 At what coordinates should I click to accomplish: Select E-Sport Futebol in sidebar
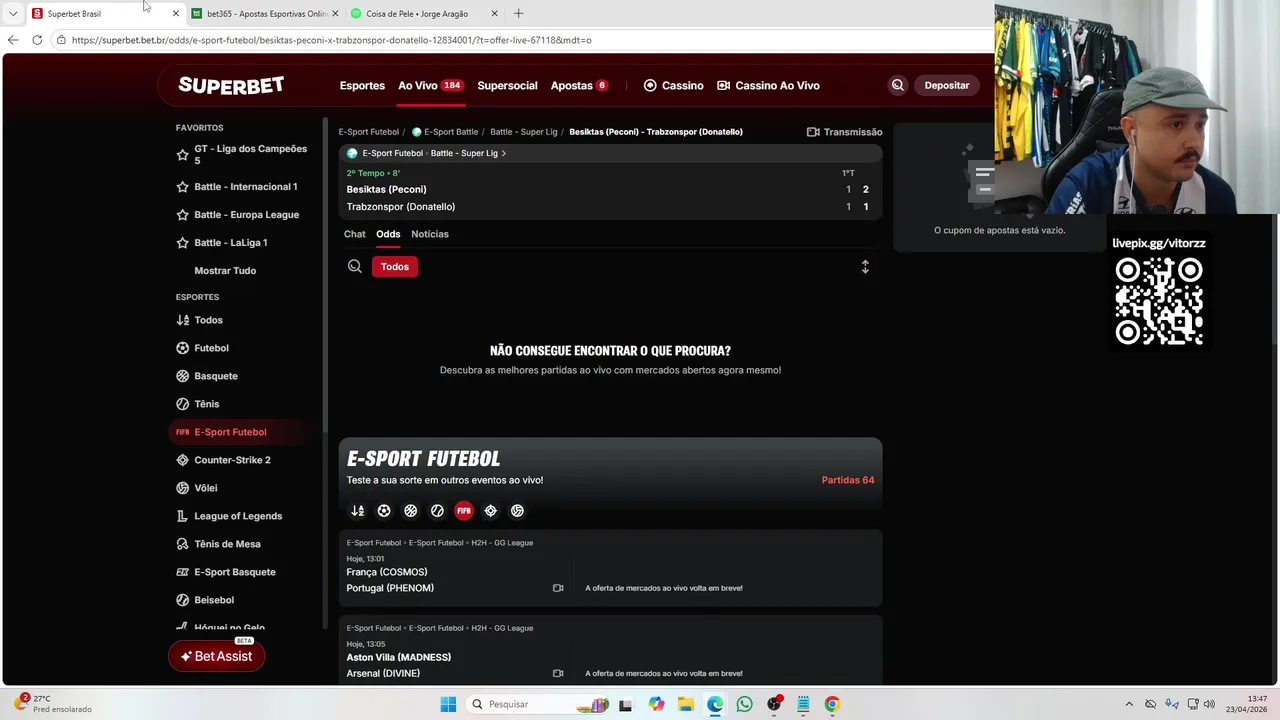pos(230,432)
